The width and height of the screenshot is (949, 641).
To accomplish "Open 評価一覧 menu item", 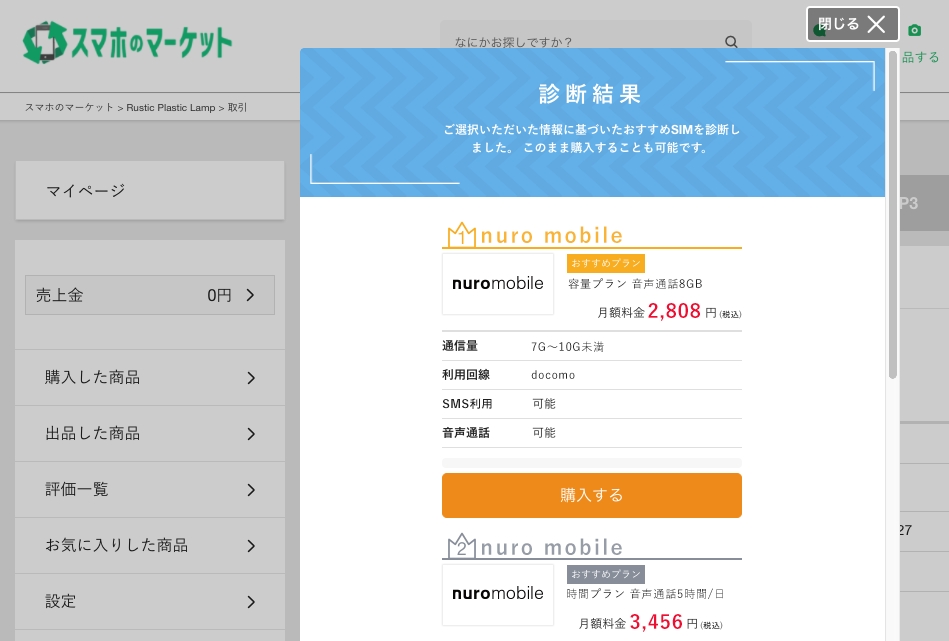I will [149, 489].
